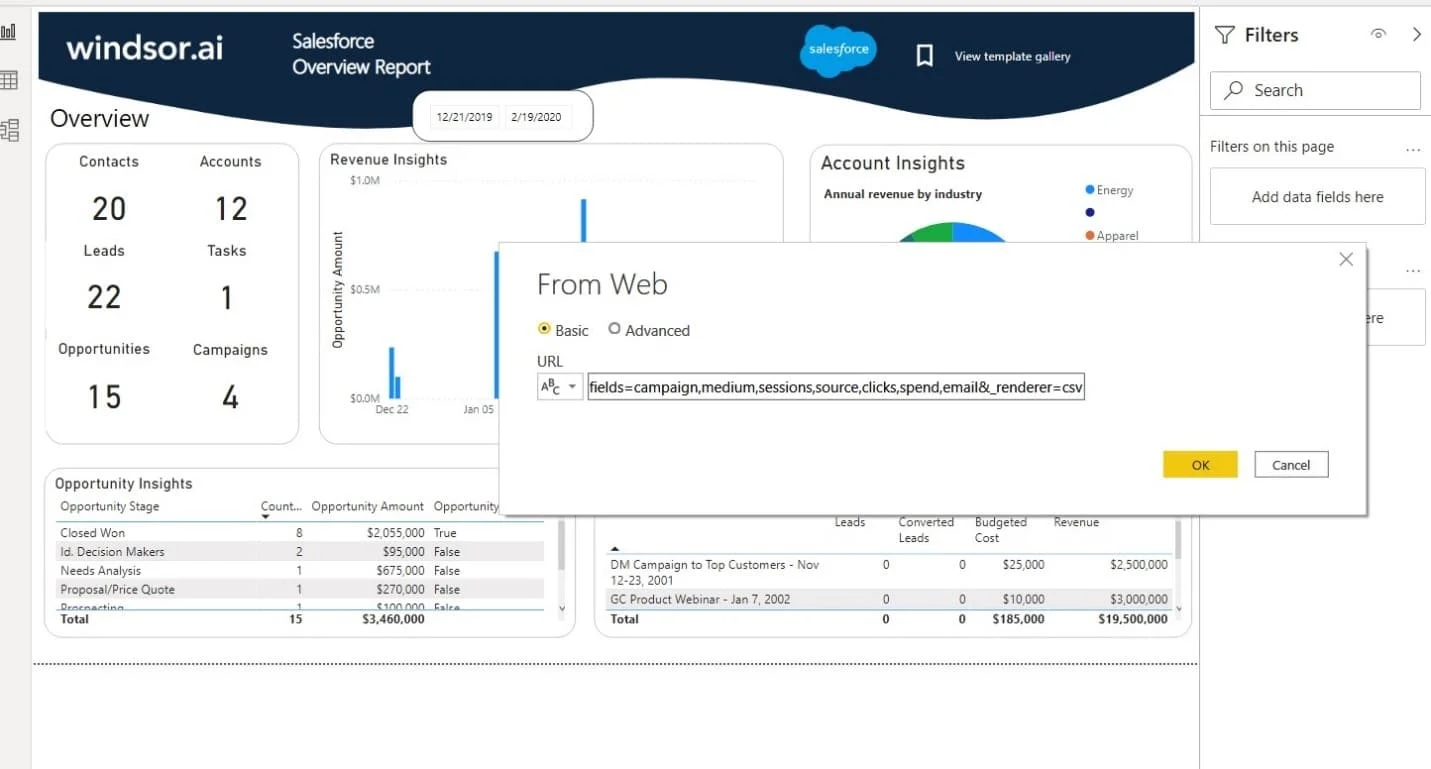This screenshot has width=1431, height=769.
Task: Select the DM Campaign to Top Customers row
Action: (x=888, y=572)
